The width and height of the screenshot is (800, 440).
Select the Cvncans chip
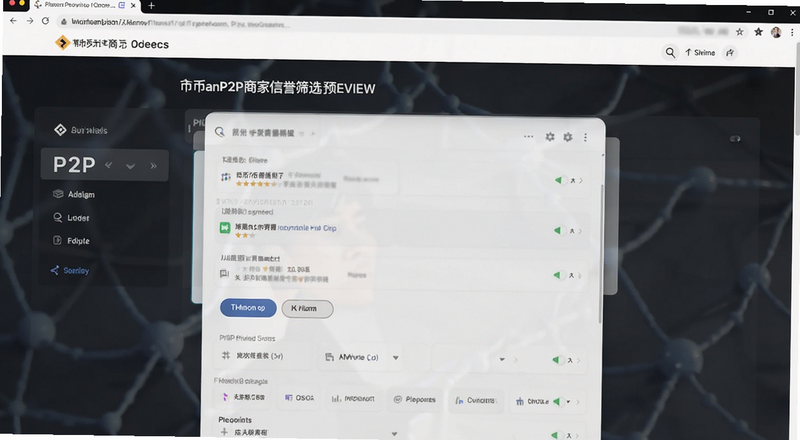(476, 401)
